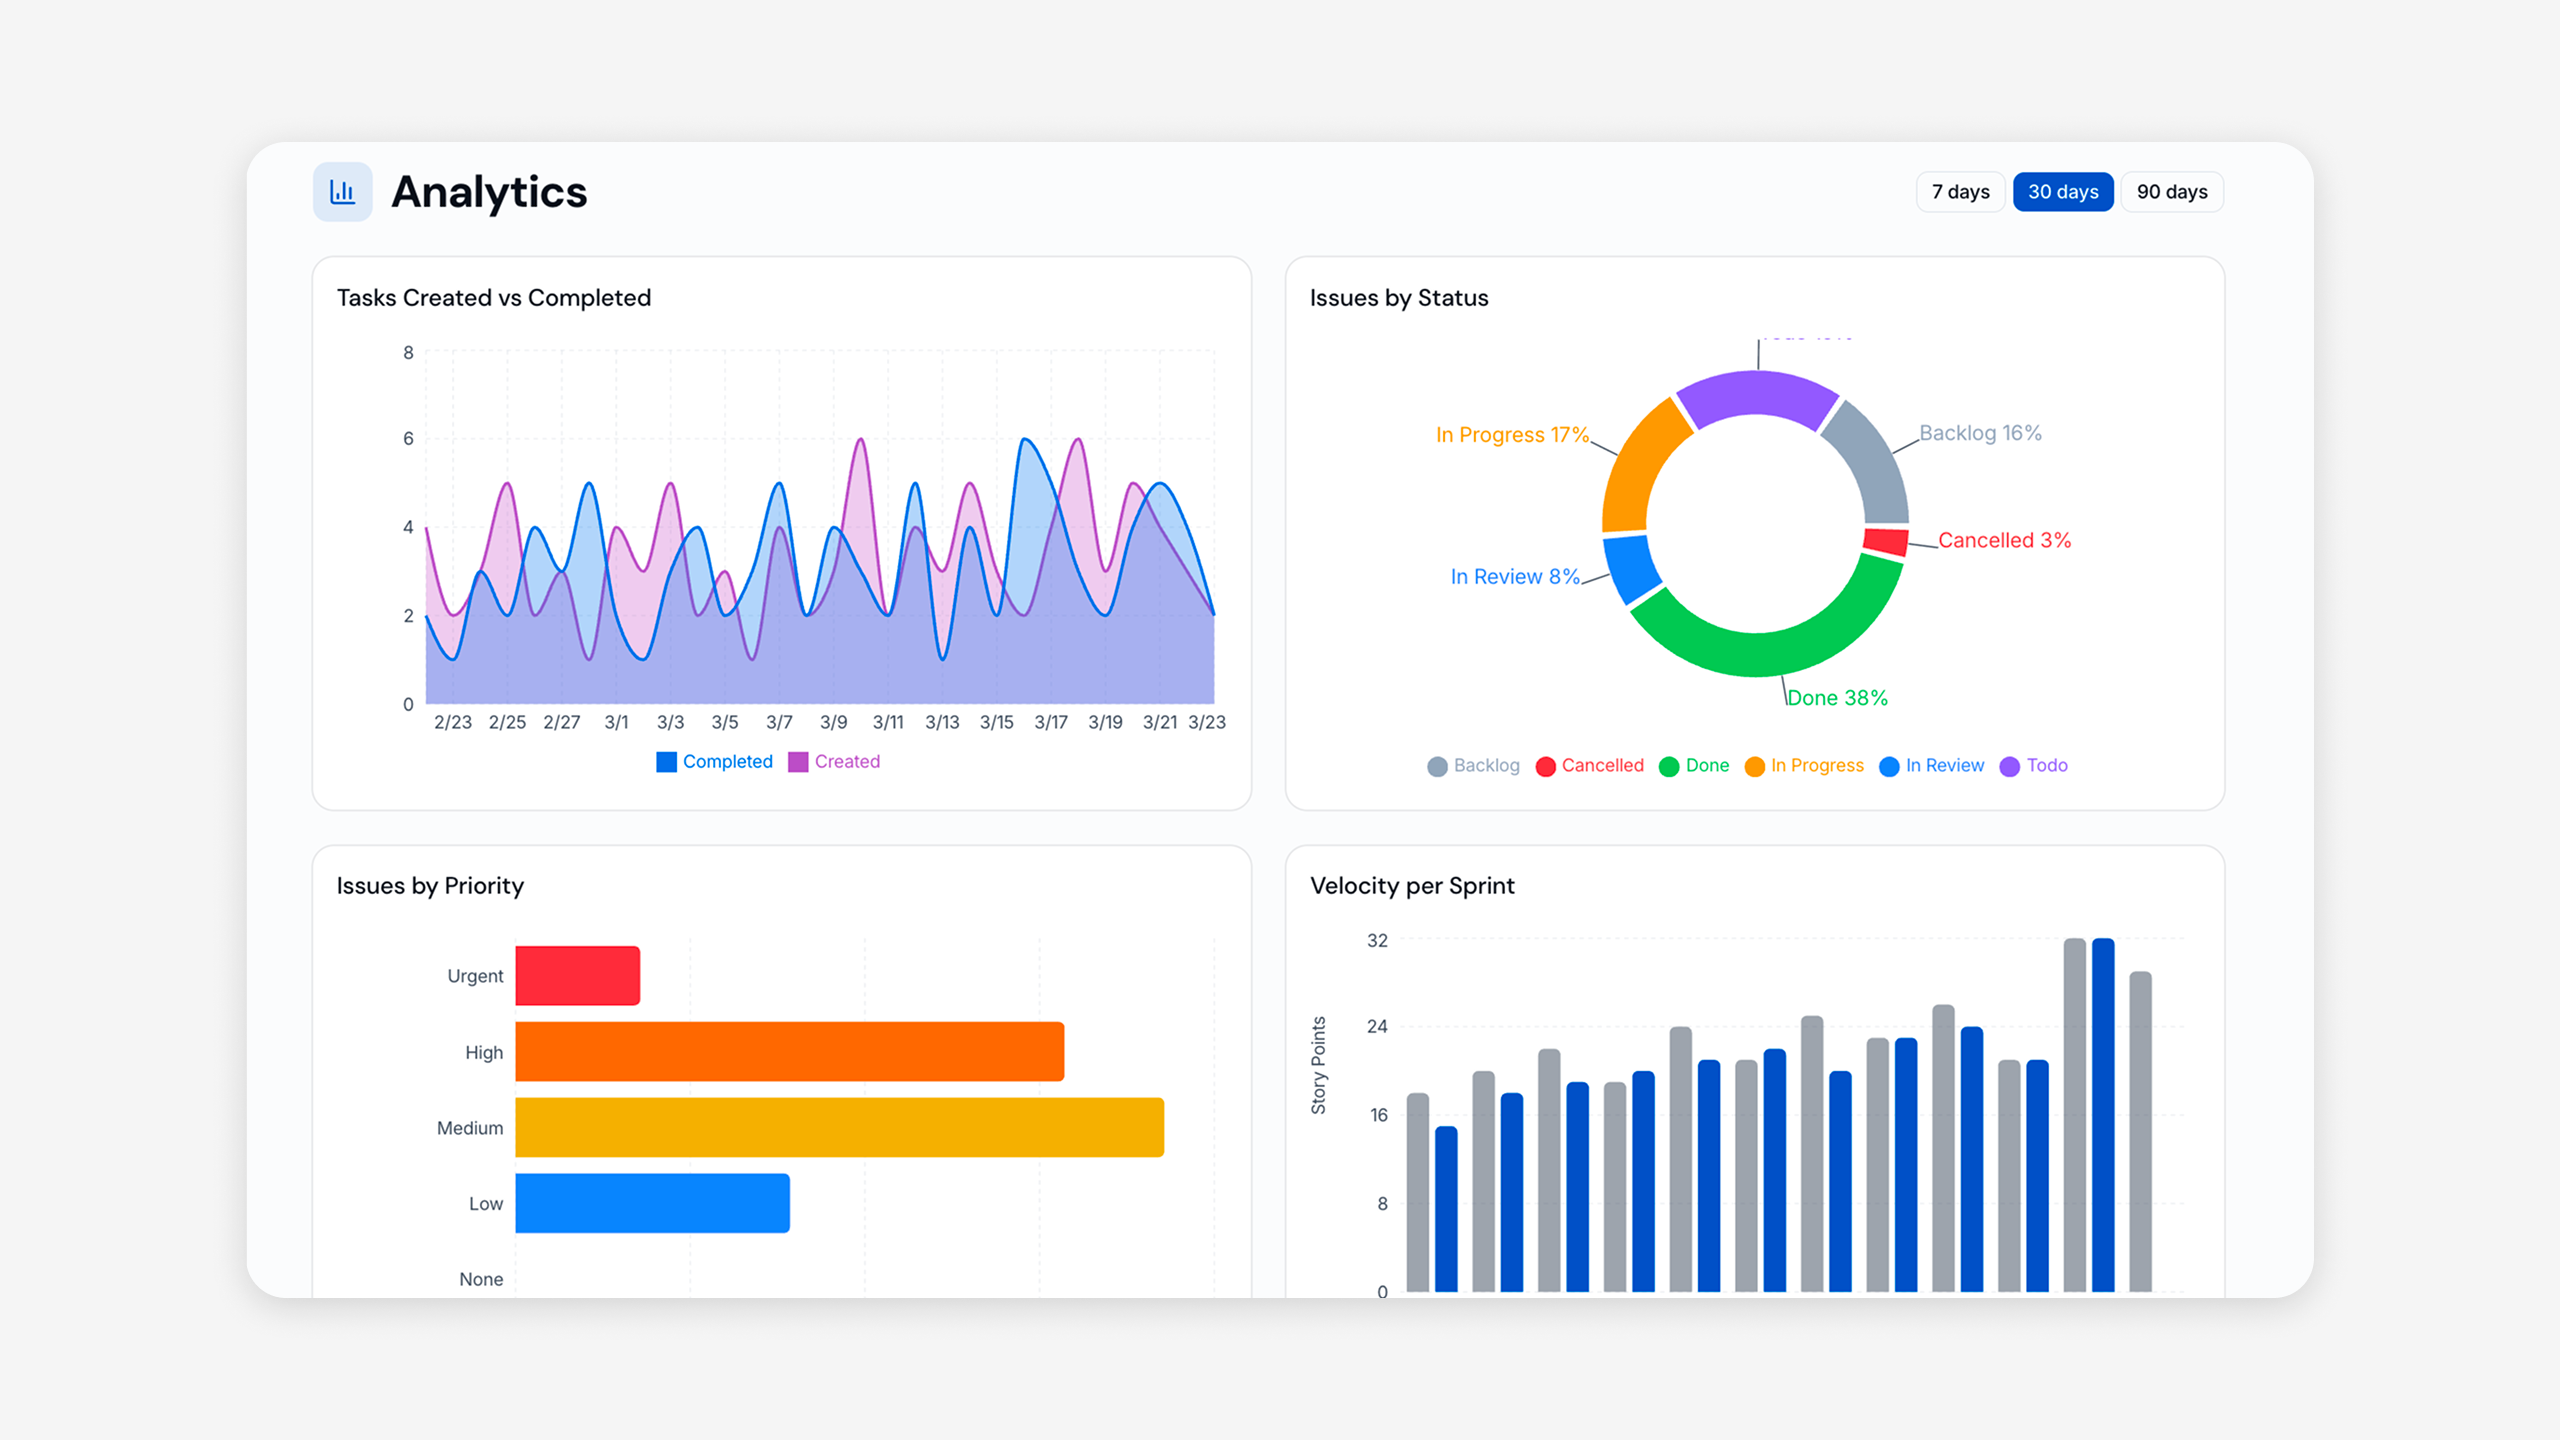This screenshot has height=1440, width=2560.
Task: Click the yellow Medium priority bar
Action: 839,1128
